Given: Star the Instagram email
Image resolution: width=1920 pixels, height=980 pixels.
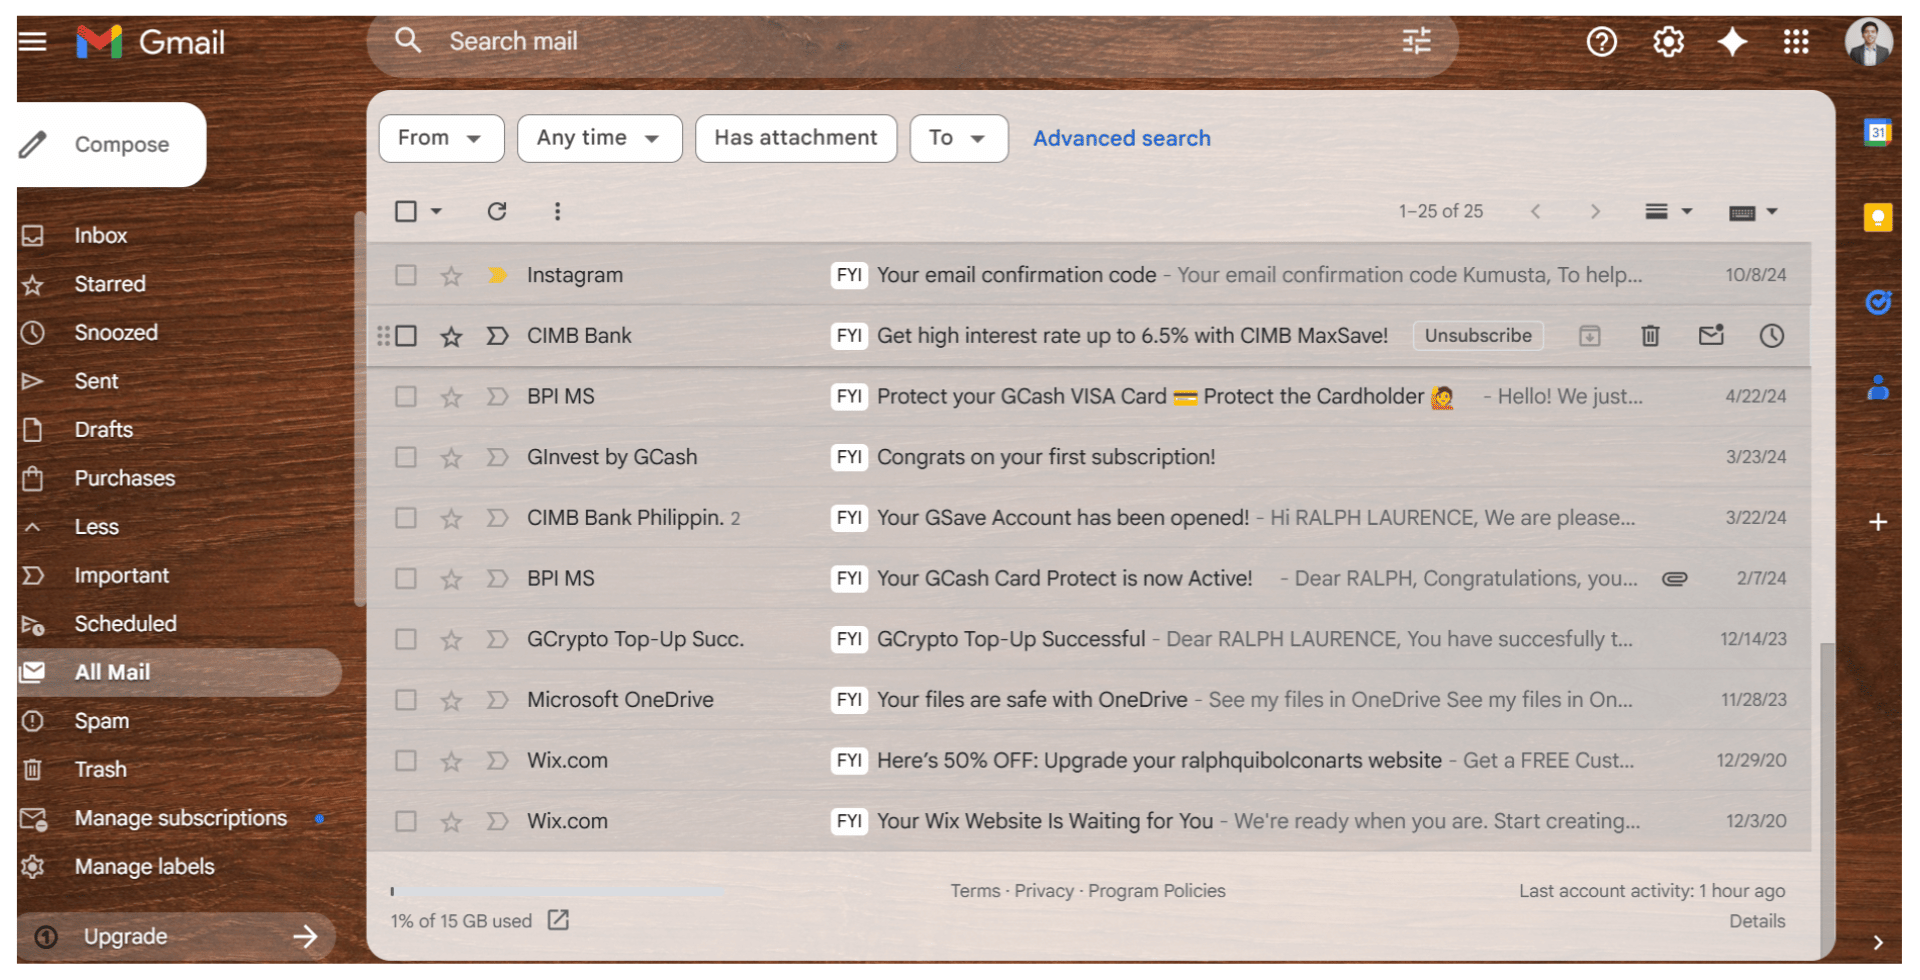Looking at the screenshot, I should pos(451,275).
